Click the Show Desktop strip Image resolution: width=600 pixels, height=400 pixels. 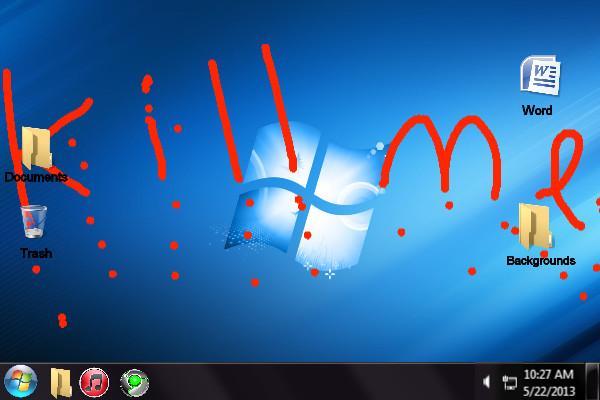[x=593, y=382]
